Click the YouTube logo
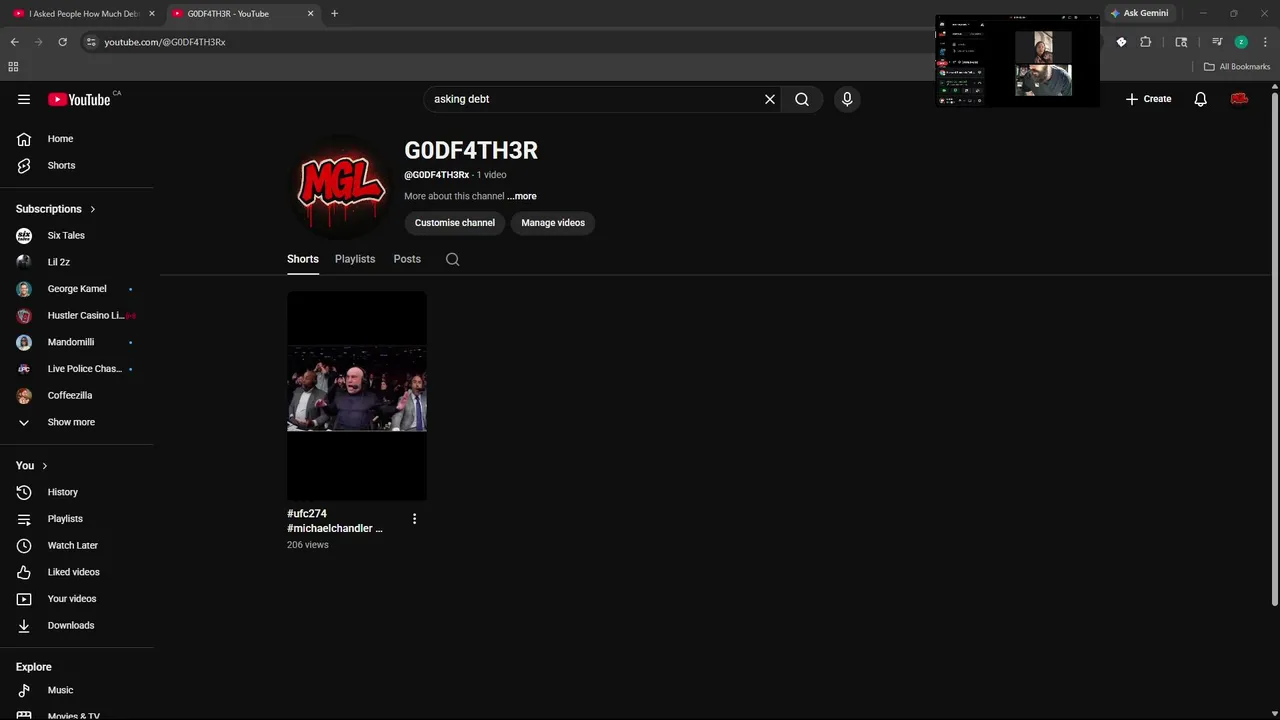The width and height of the screenshot is (1280, 720). 79,99
